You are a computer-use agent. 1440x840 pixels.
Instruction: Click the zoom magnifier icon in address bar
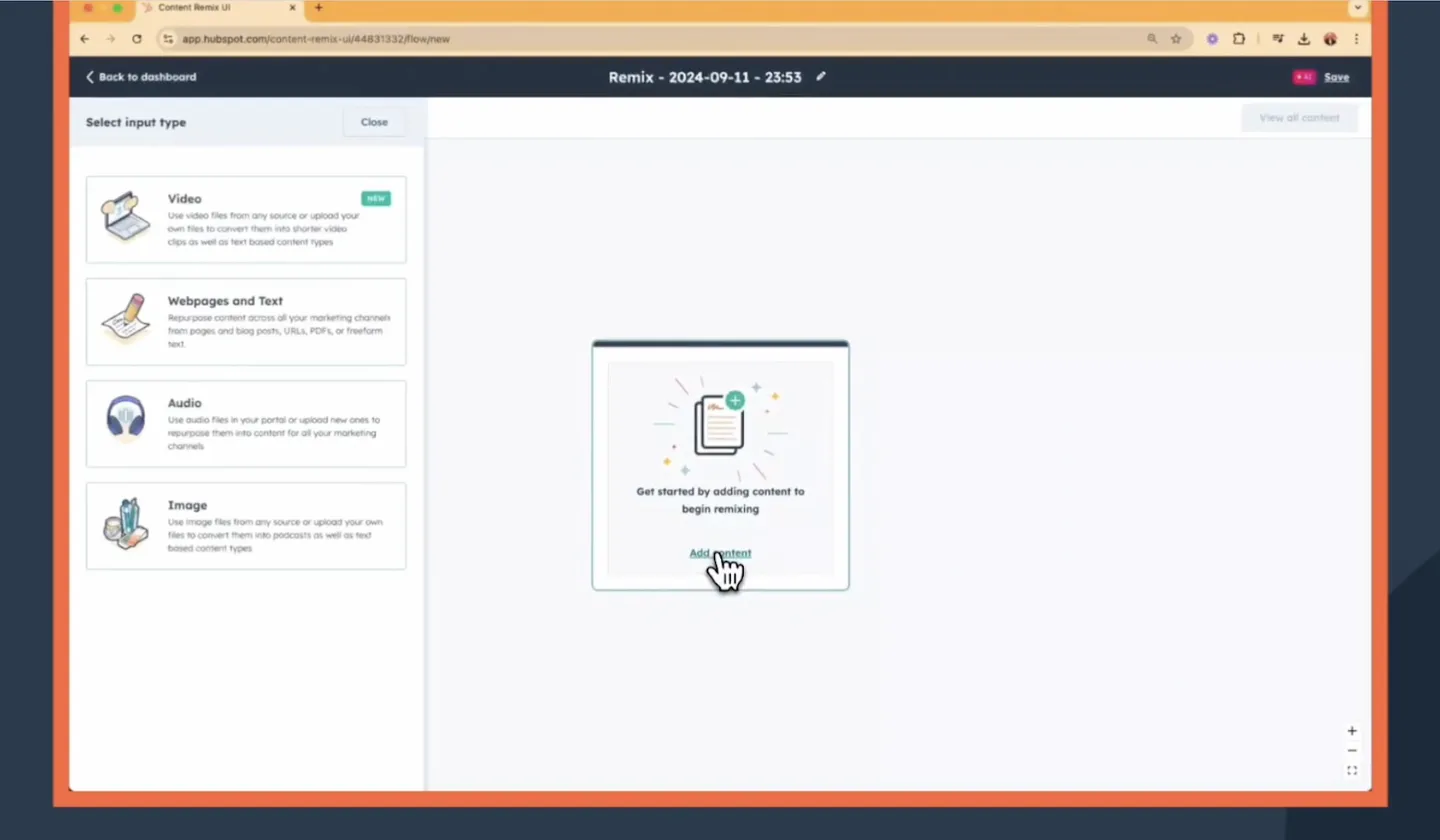[1152, 39]
